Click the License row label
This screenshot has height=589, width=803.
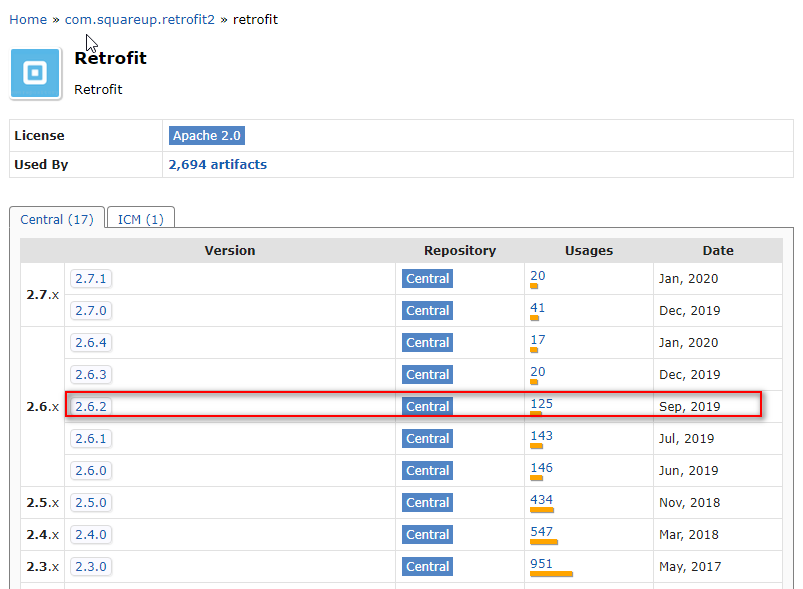point(39,136)
